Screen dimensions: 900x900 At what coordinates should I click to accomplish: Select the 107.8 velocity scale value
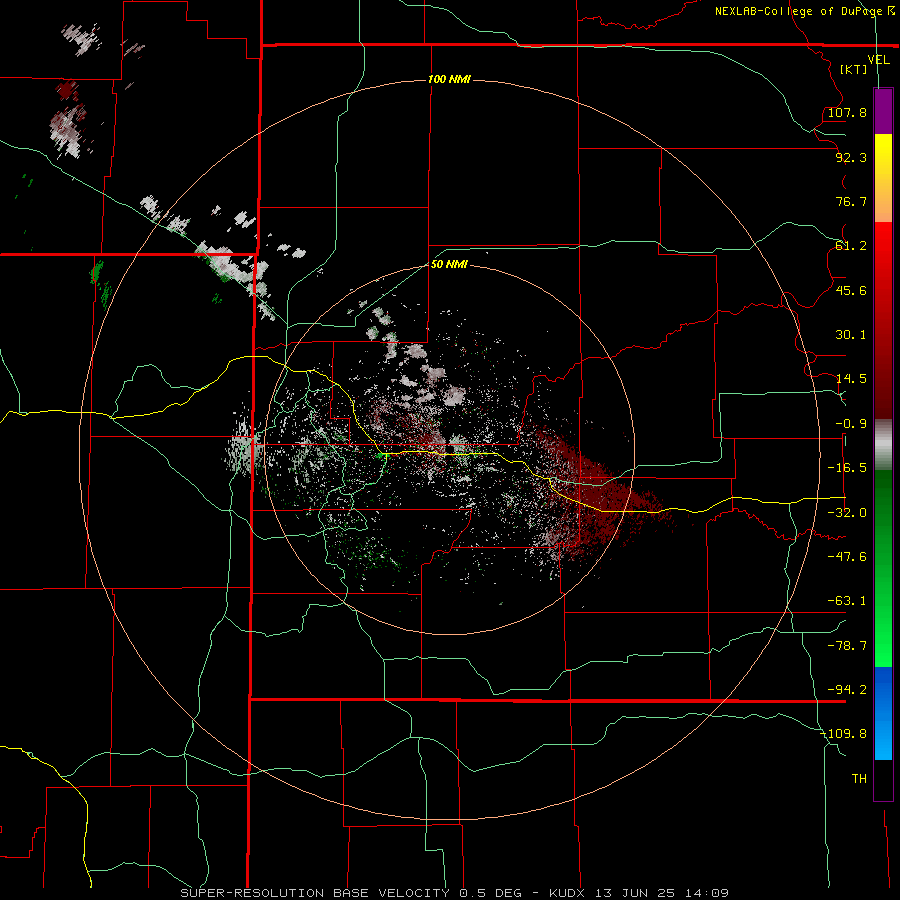(x=847, y=112)
